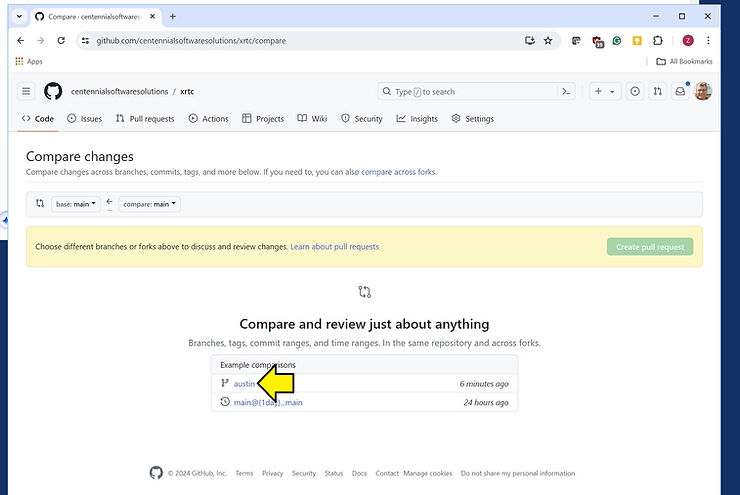Open the main@{1day}...main comparison

(267, 403)
